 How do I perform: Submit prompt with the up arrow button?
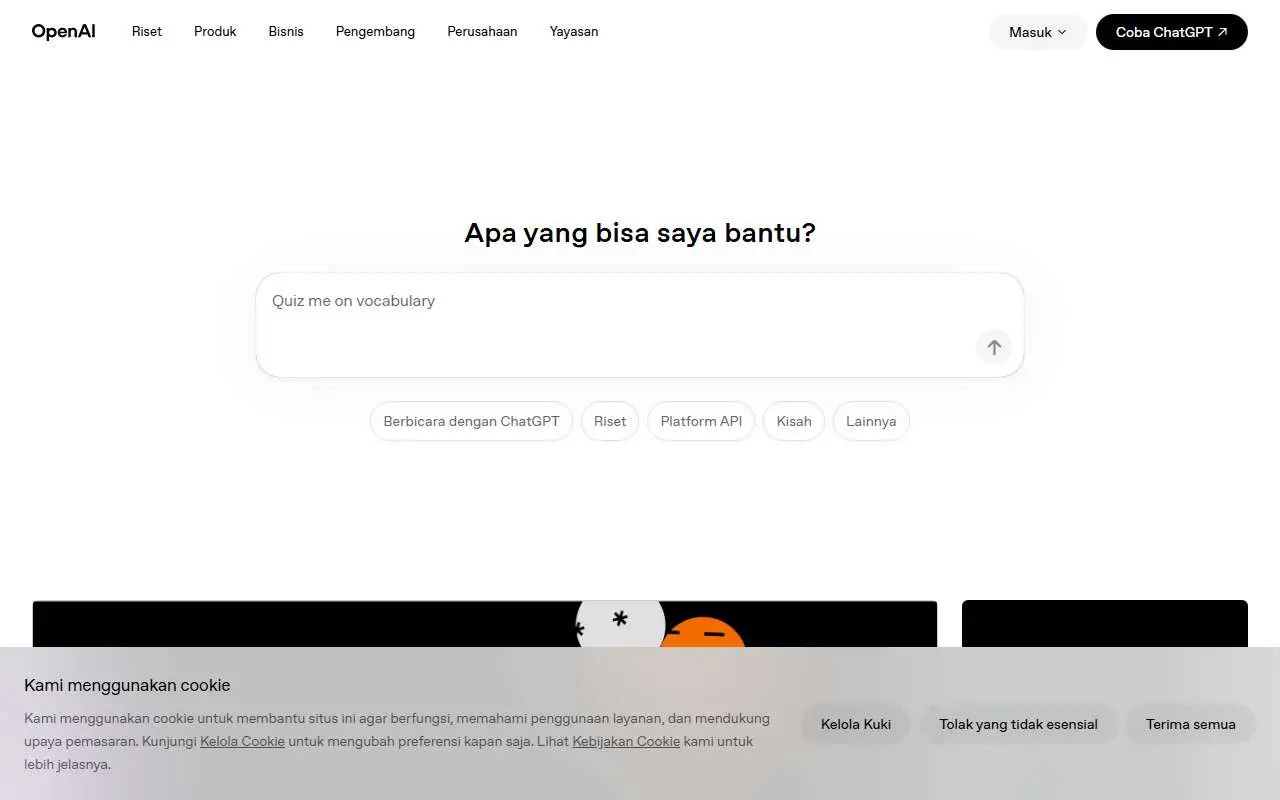[994, 347]
